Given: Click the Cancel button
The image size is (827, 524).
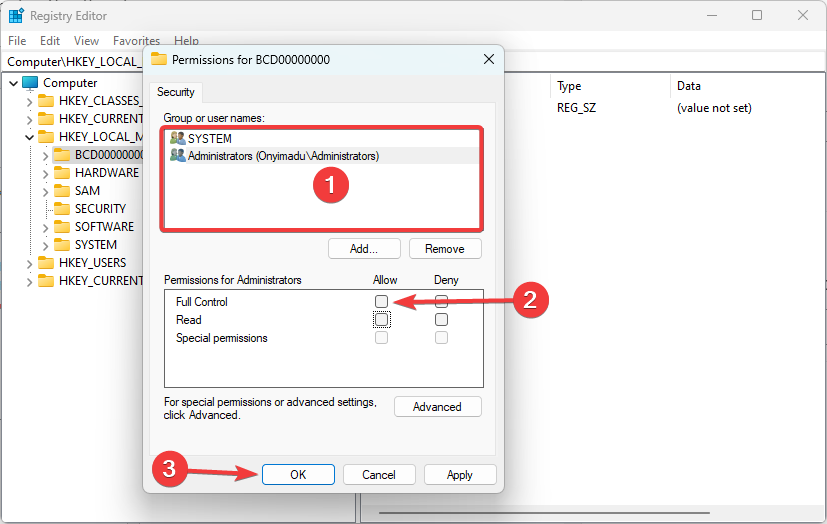Looking at the screenshot, I should point(379,474).
